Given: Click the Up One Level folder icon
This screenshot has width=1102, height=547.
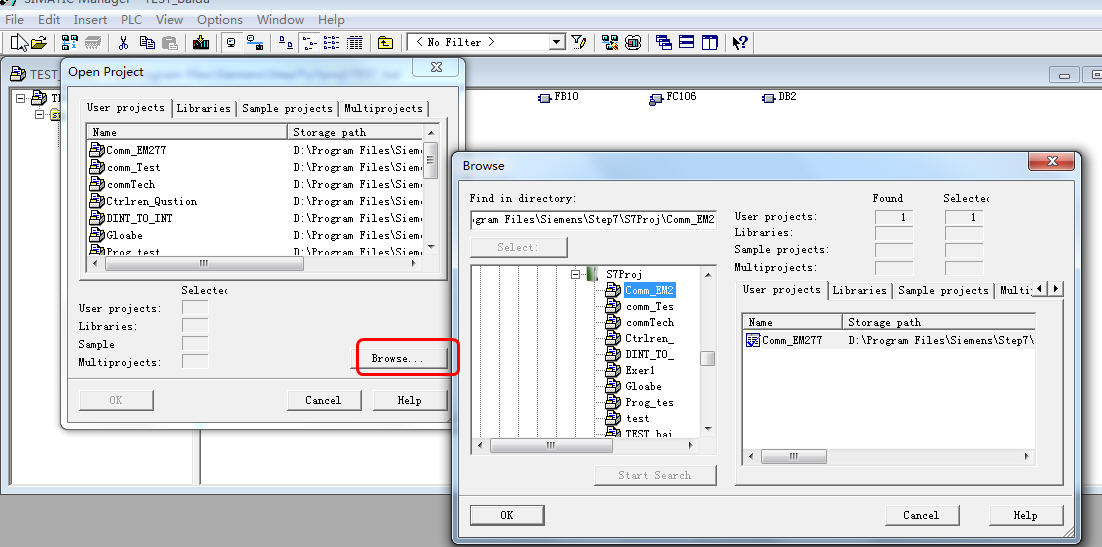Looking at the screenshot, I should pyautogui.click(x=385, y=43).
